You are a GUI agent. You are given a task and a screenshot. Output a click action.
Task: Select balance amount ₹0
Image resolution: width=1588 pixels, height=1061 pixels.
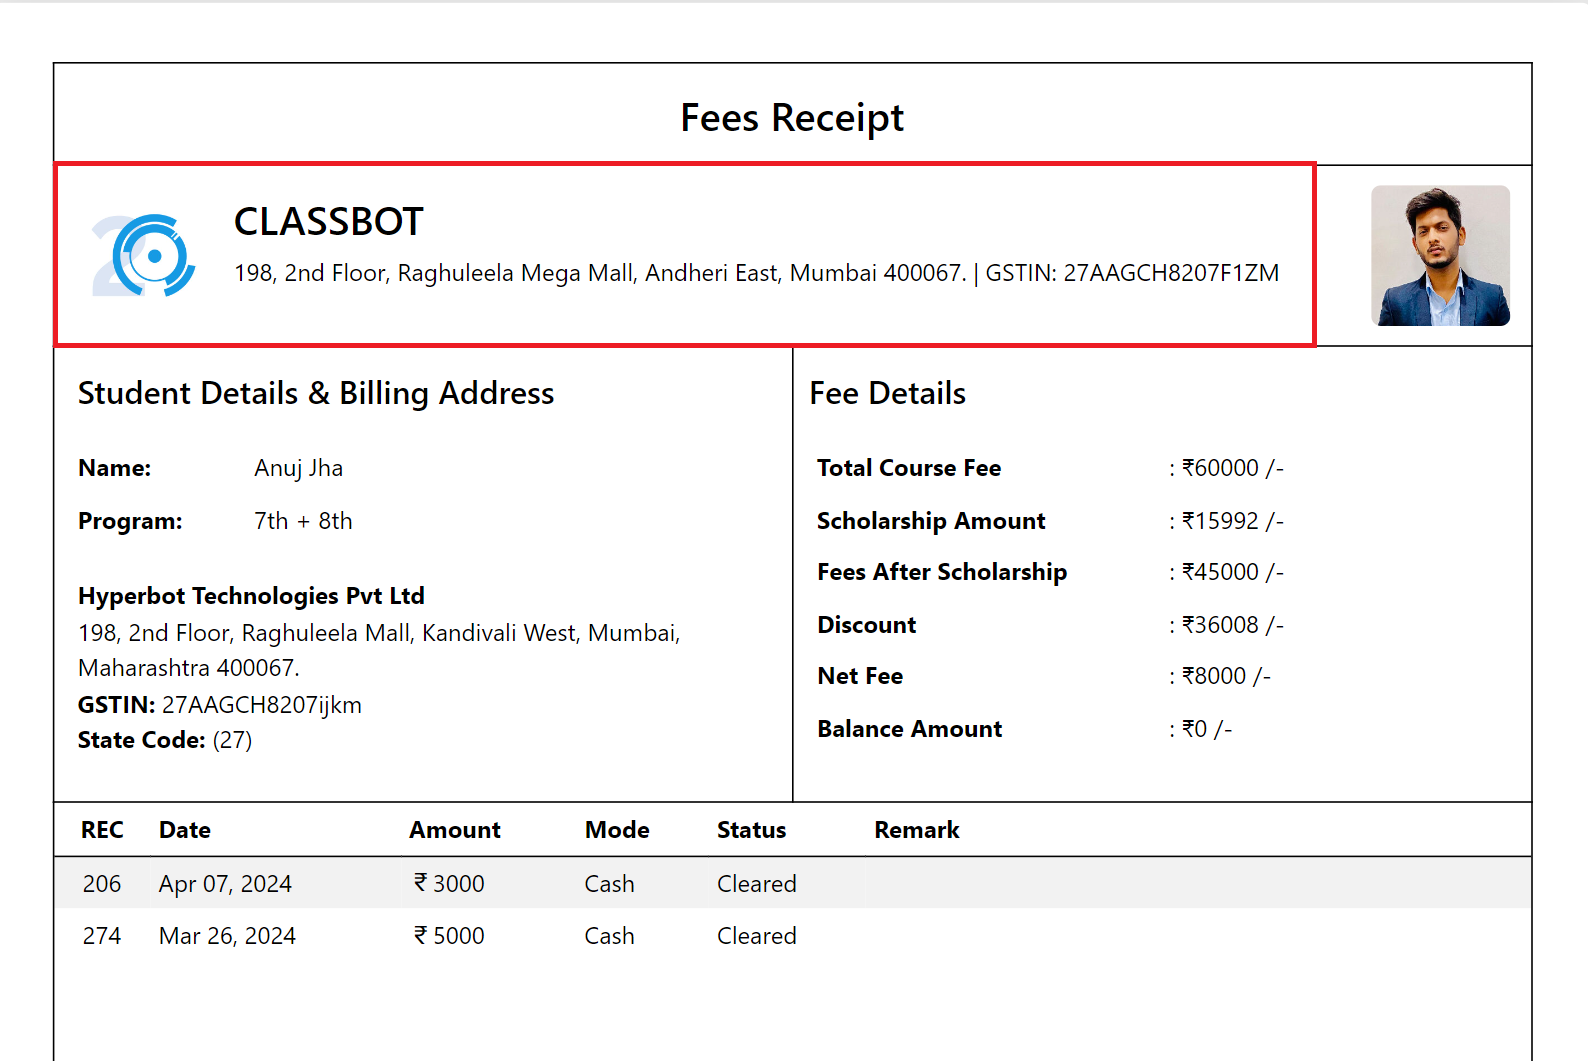pos(1207,729)
